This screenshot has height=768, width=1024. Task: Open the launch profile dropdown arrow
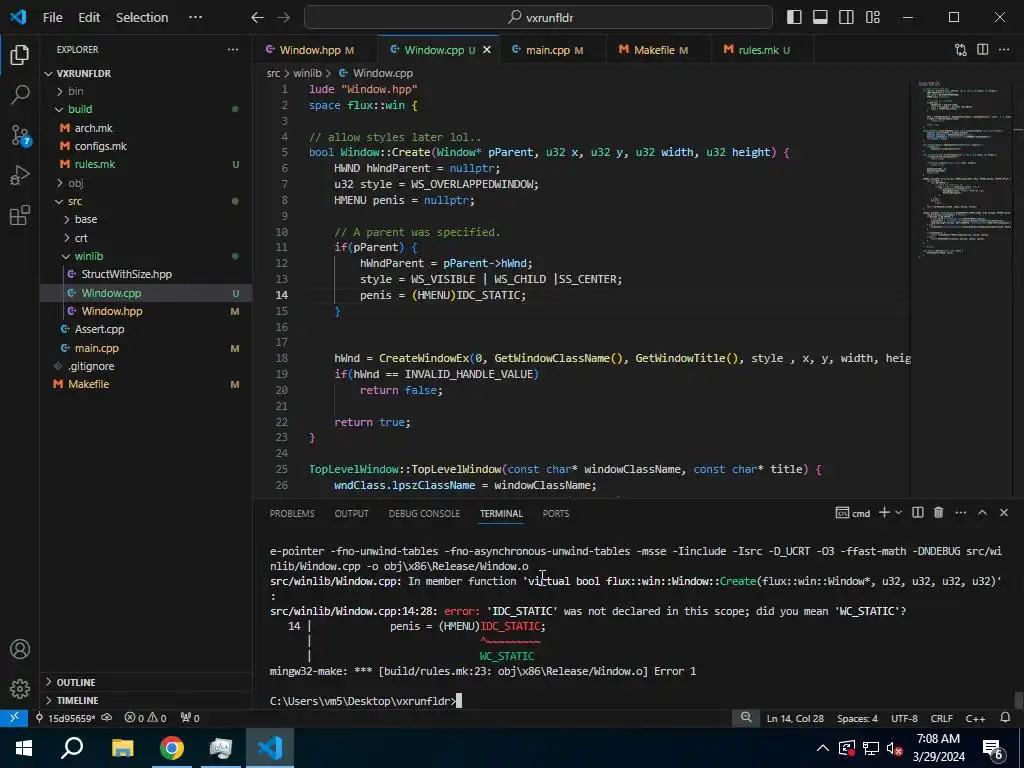tap(899, 513)
